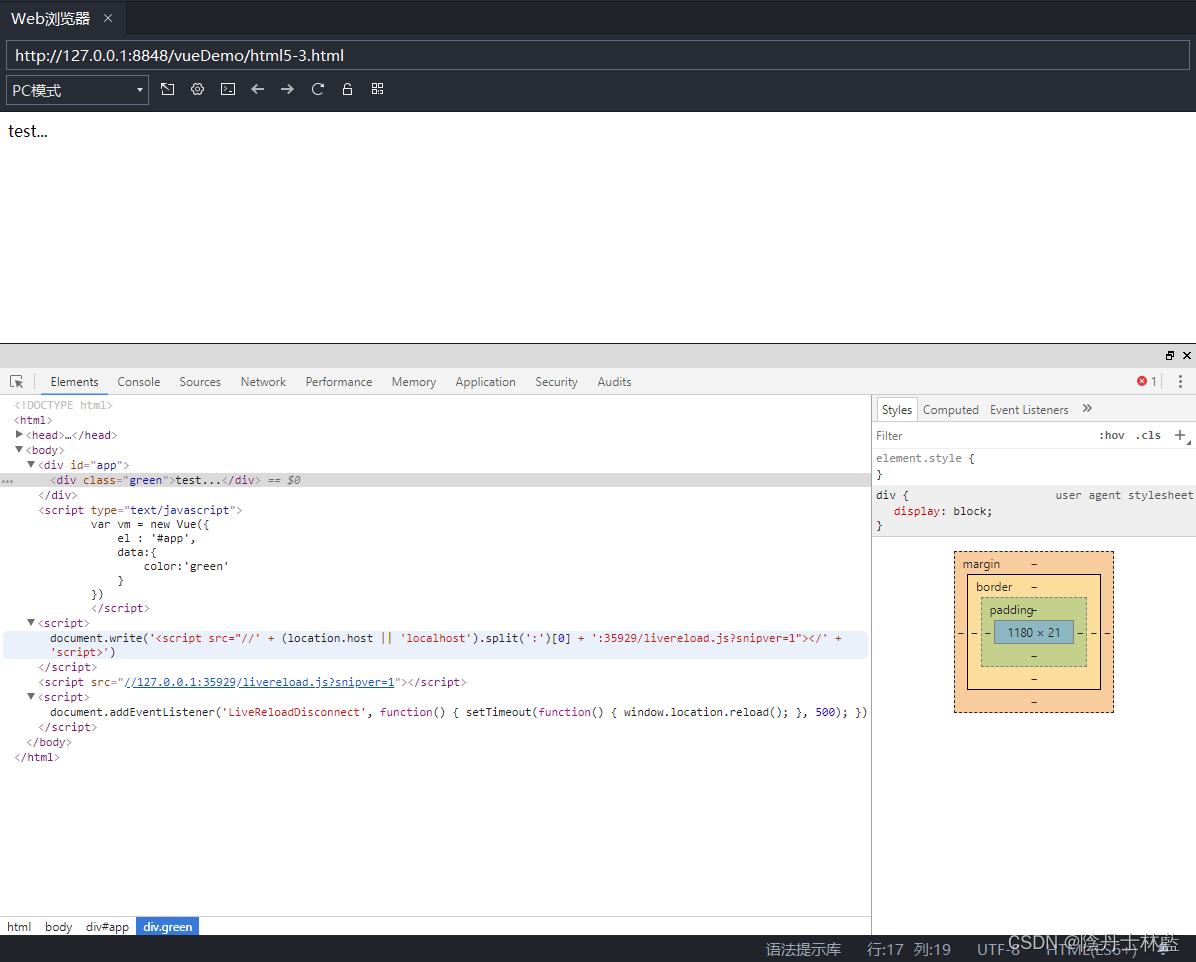Add a new style rule with plus icon
The image size is (1196, 962).
(x=1180, y=435)
